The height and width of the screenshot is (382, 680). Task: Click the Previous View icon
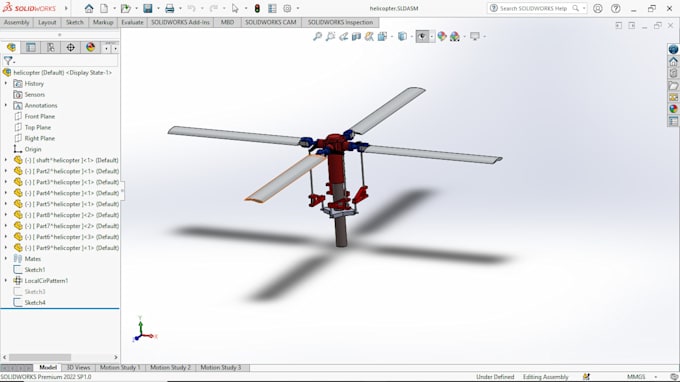tap(343, 36)
